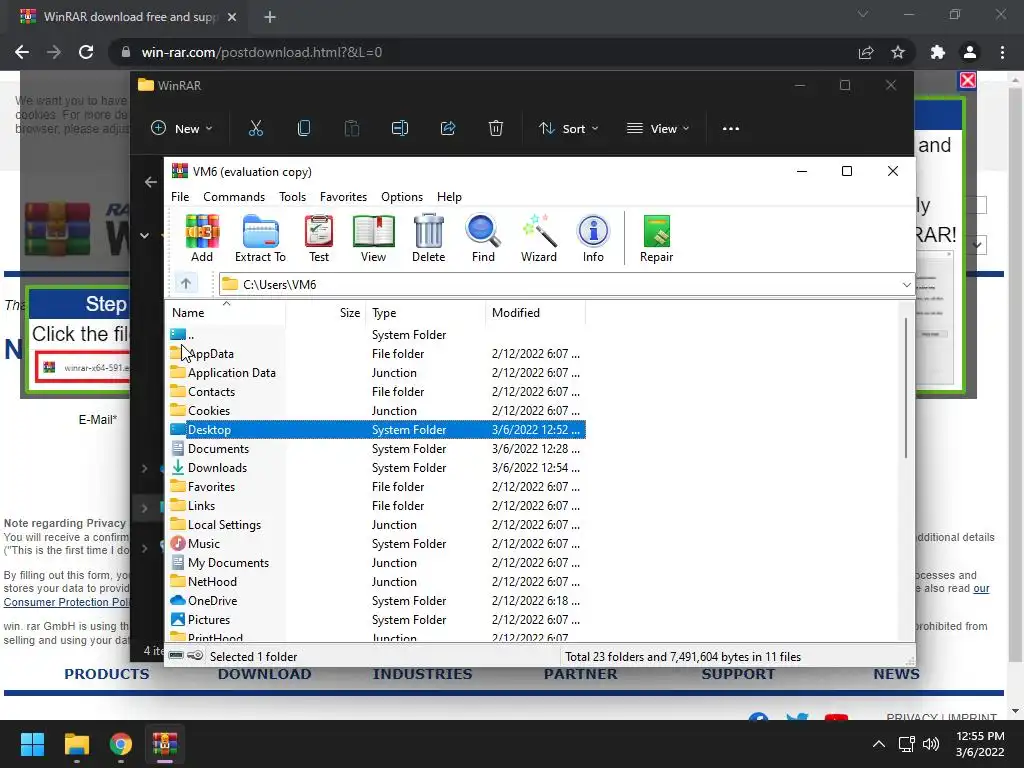Reload the Chrome page
Screen dimensions: 1024x768
click(86, 52)
